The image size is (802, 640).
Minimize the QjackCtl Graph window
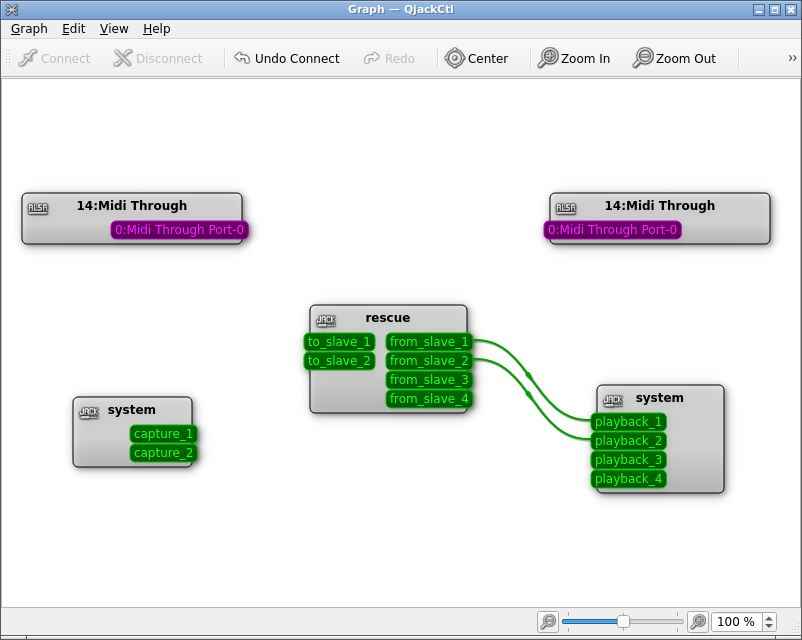[x=759, y=10]
